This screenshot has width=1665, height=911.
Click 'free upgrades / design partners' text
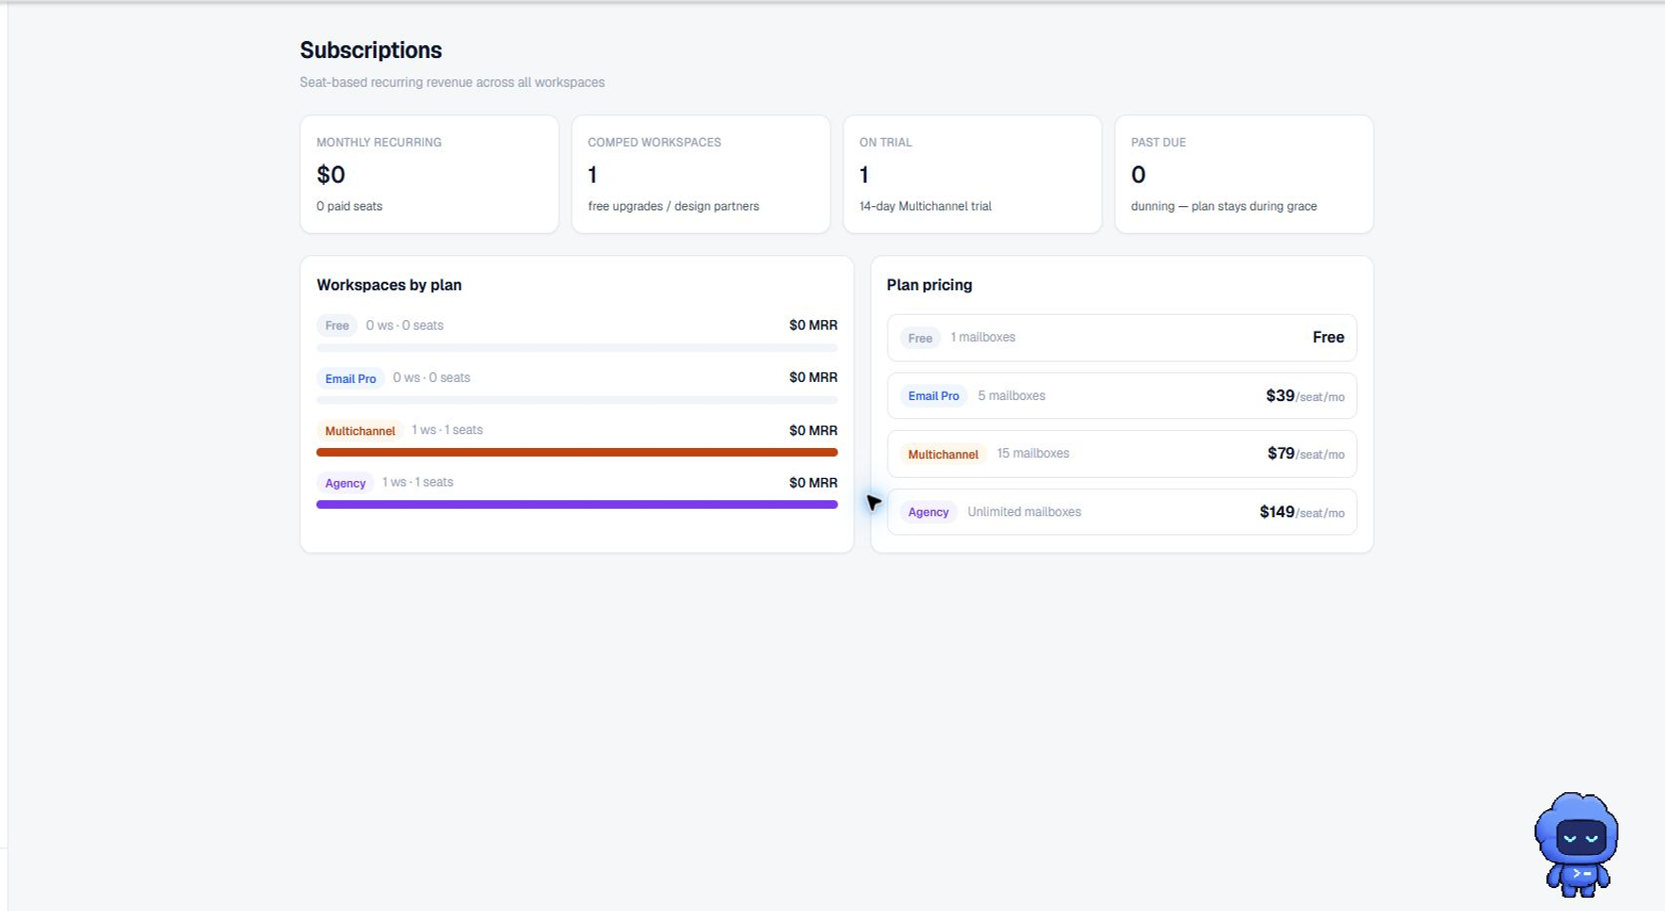(673, 206)
